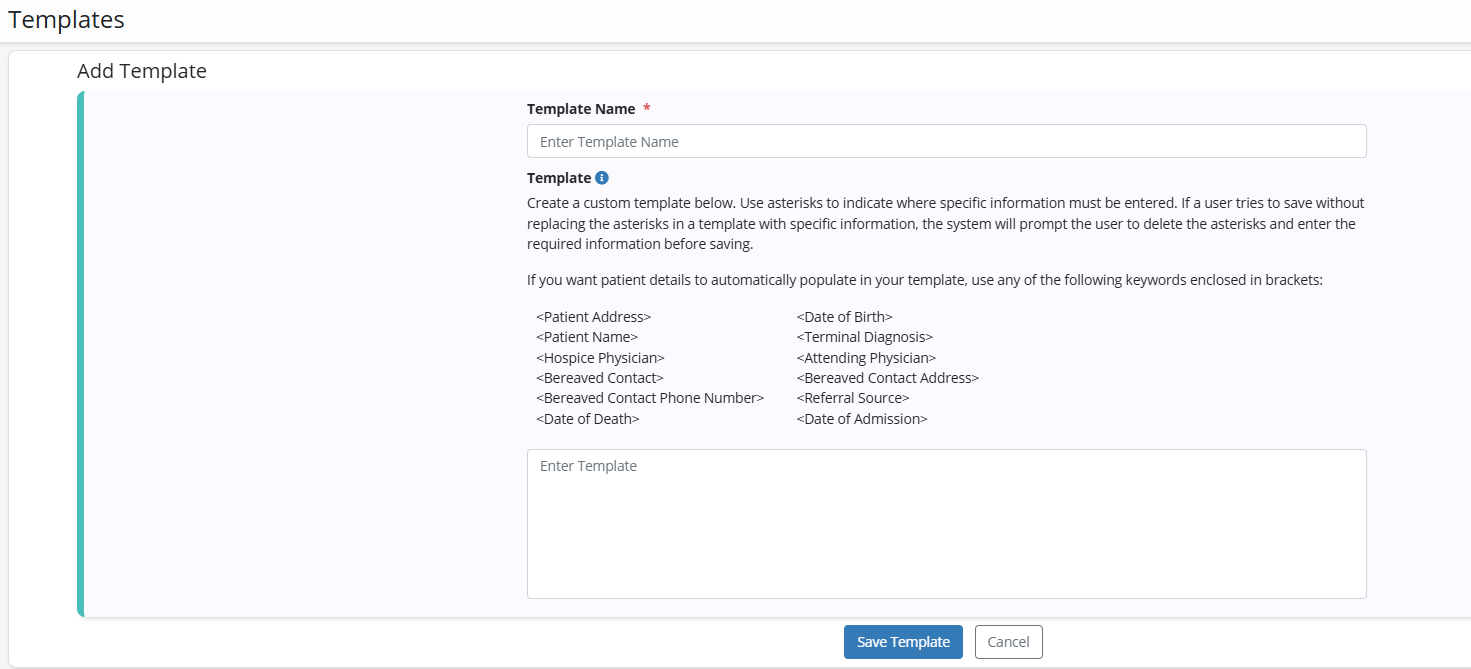This screenshot has width=1471, height=669.
Task: Focus the Enter Template Name field
Action: coord(946,142)
